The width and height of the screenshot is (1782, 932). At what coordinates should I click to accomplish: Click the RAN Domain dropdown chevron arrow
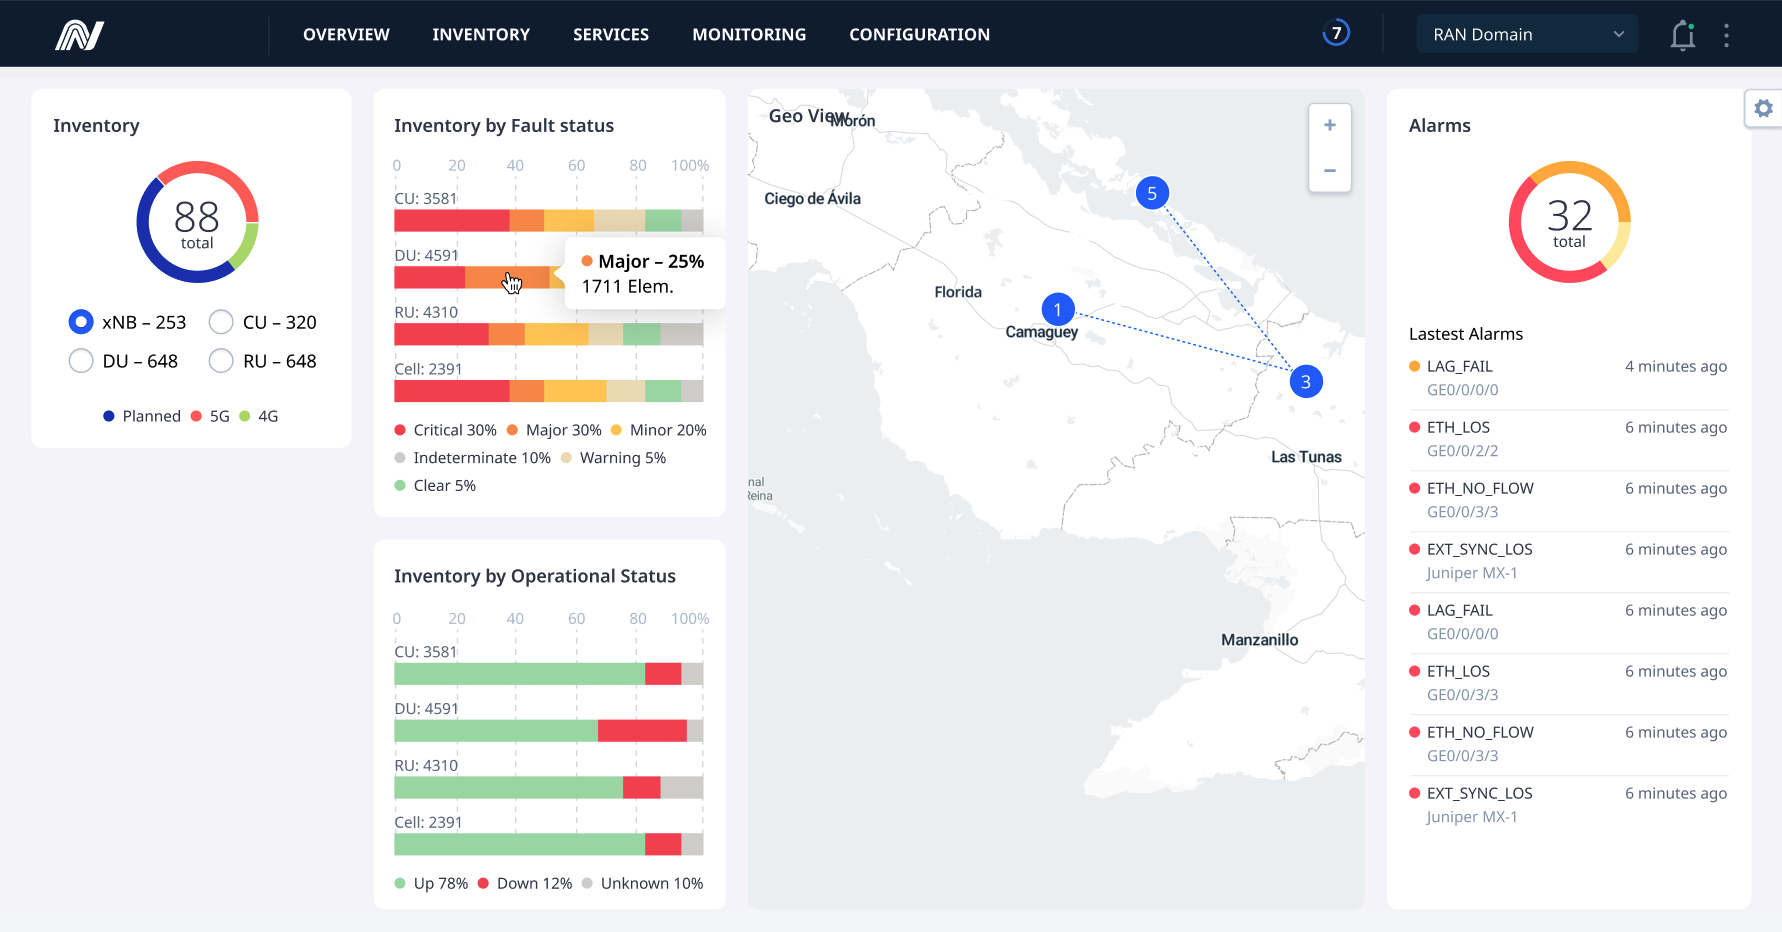point(1618,35)
